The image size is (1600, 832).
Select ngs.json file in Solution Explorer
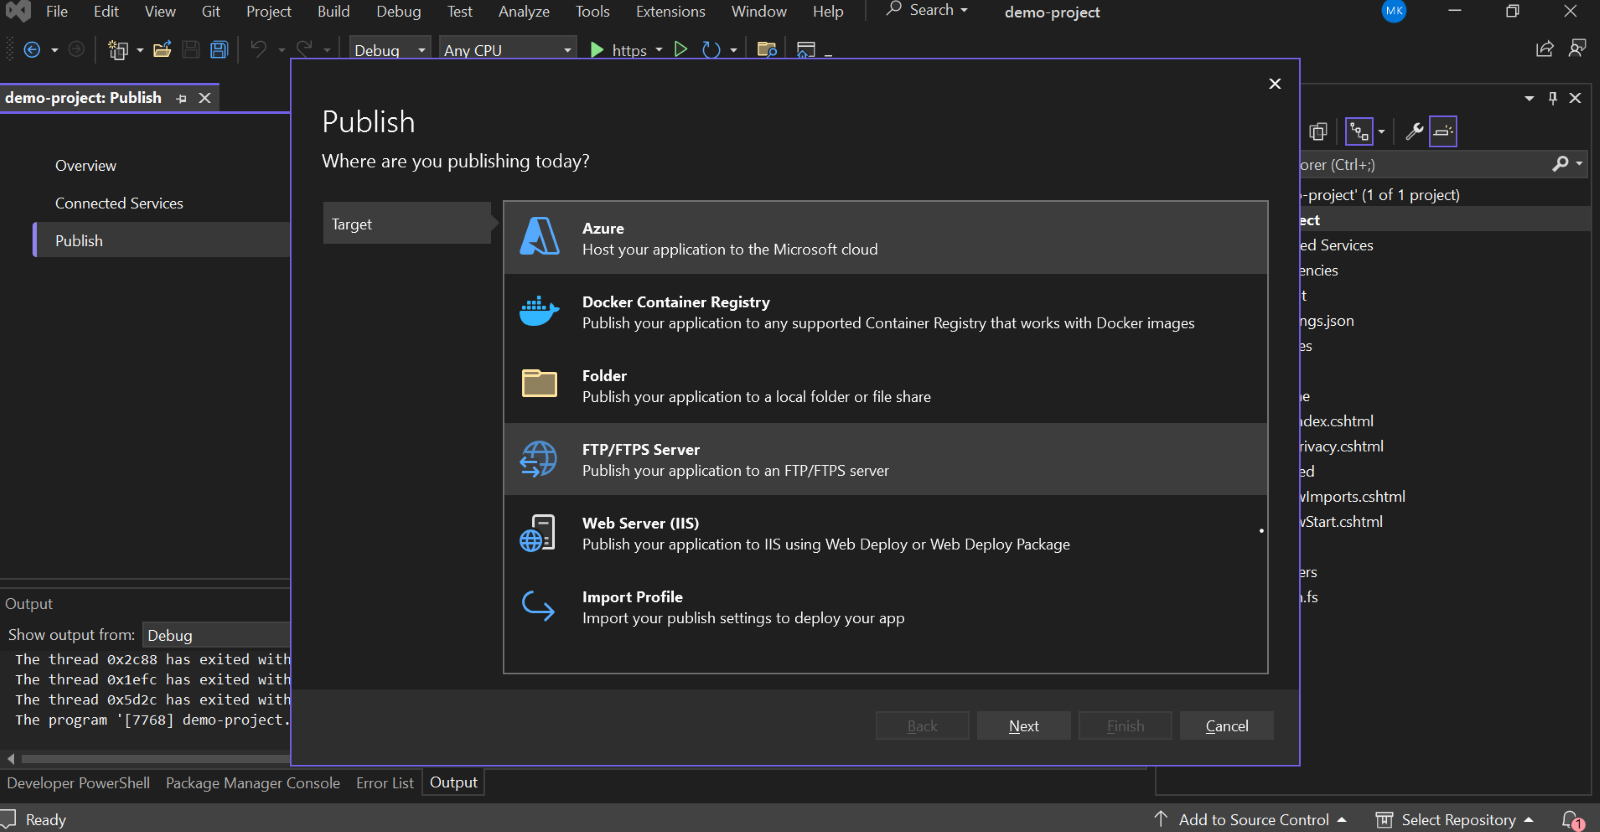1327,321
